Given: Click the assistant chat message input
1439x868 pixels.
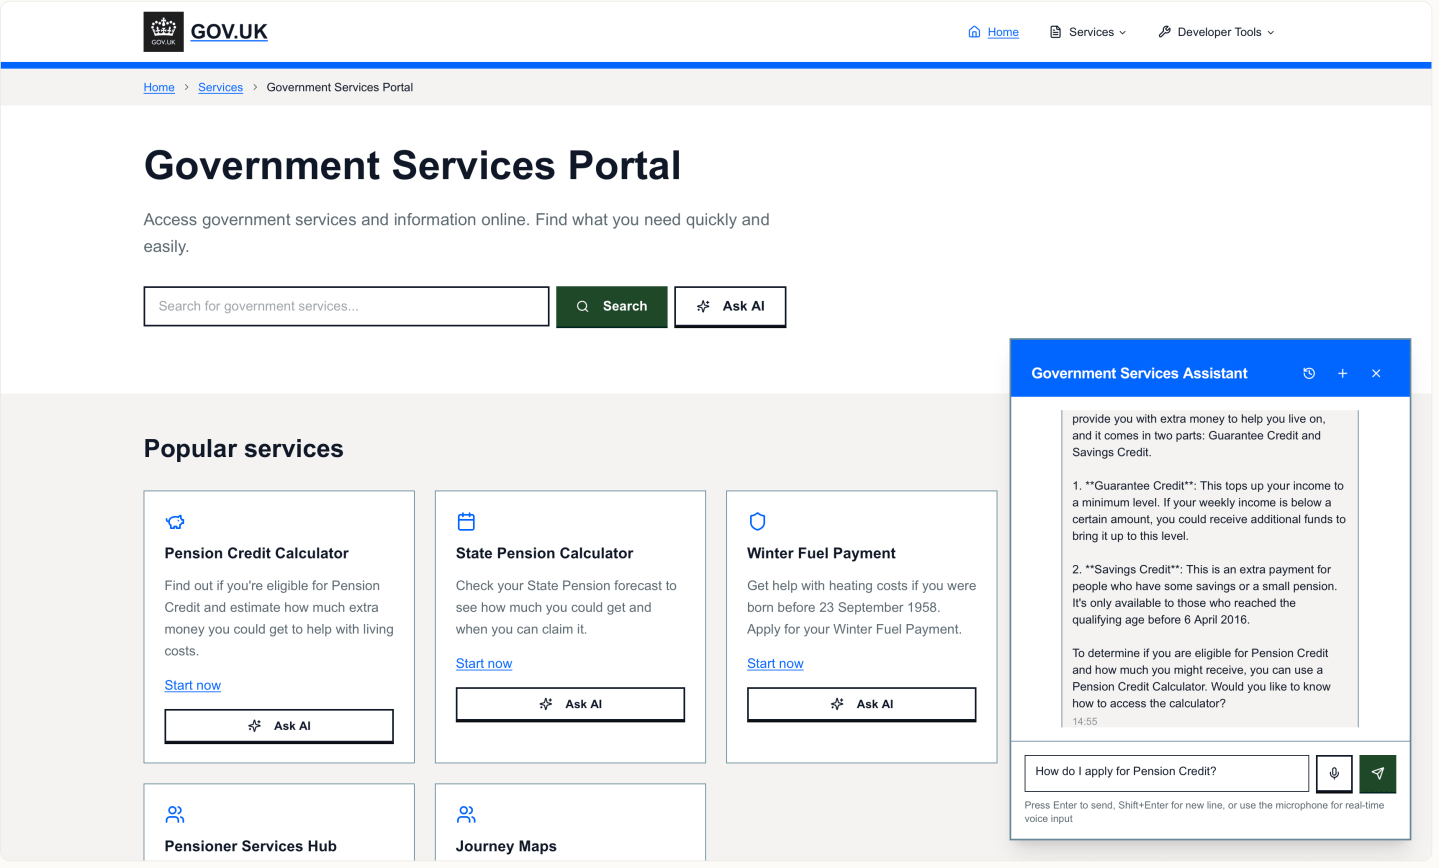Looking at the screenshot, I should tap(1166, 772).
